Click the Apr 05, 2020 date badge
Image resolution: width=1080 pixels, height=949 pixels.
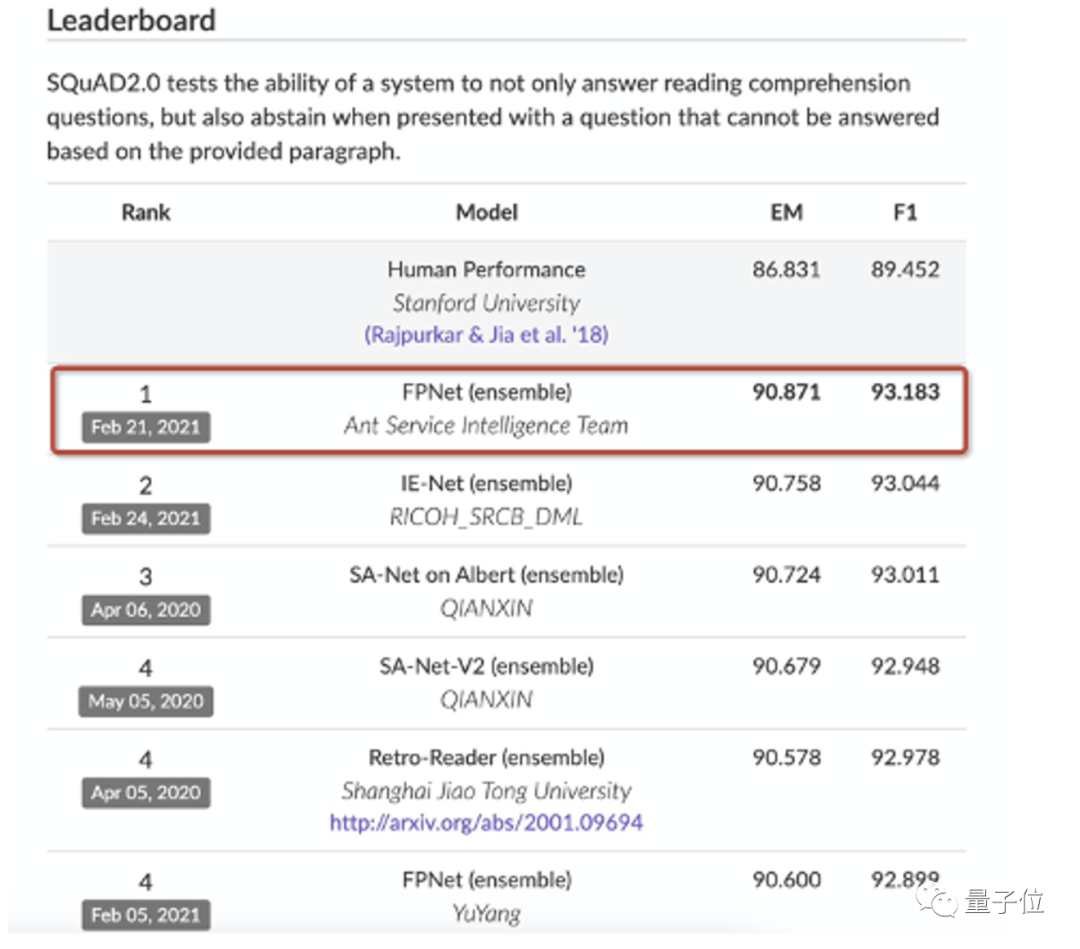(x=145, y=793)
